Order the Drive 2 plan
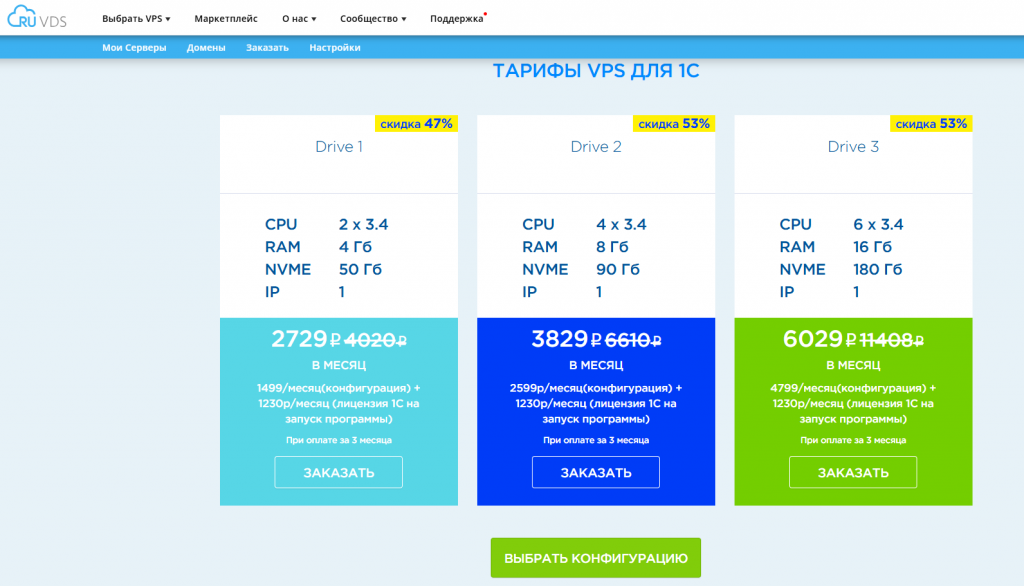 pyautogui.click(x=596, y=472)
